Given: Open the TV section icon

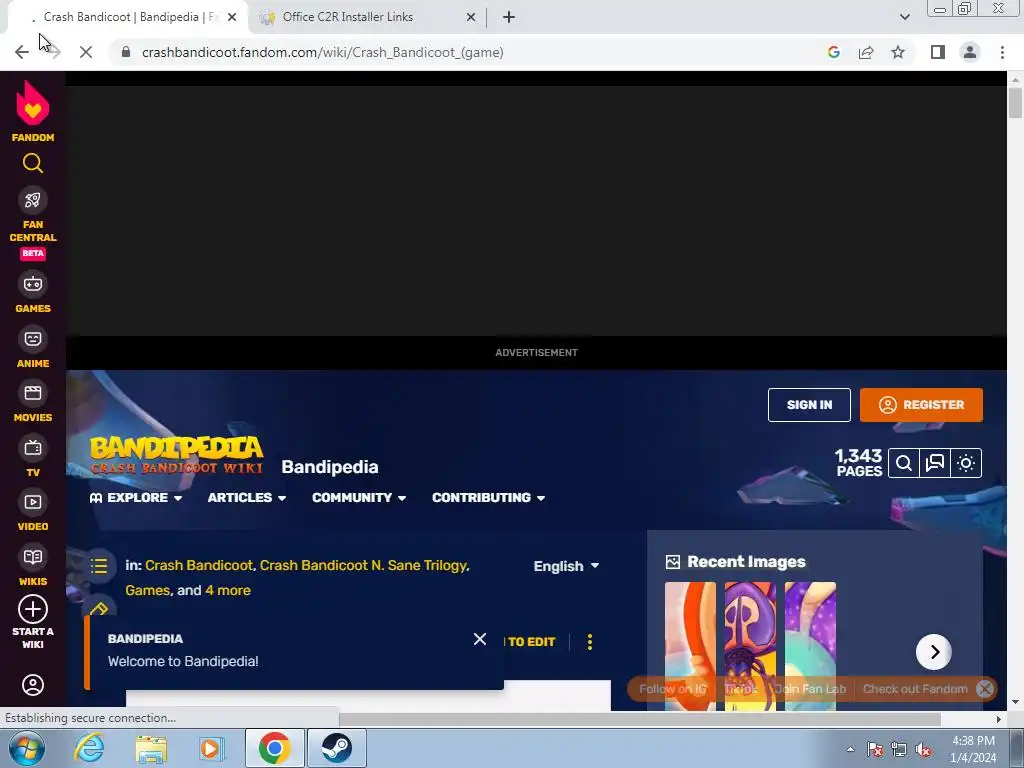Looking at the screenshot, I should point(33,448).
